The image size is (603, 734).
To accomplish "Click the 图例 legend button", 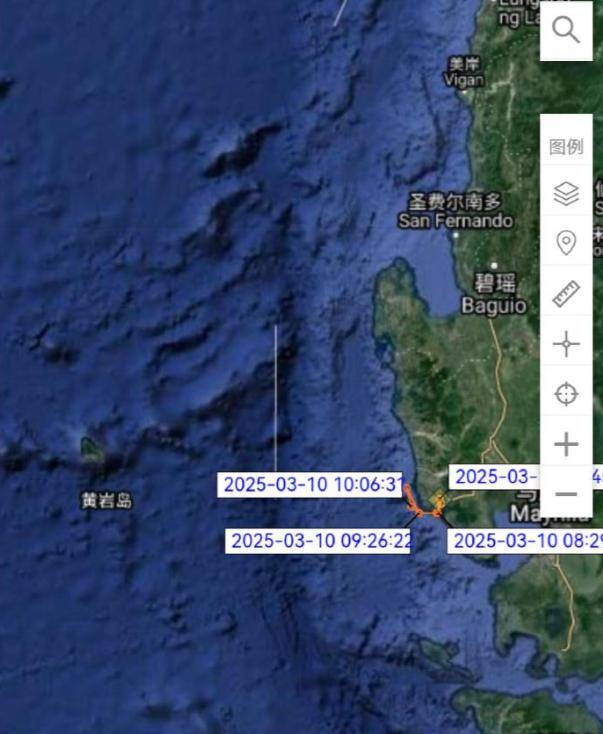I will point(566,147).
